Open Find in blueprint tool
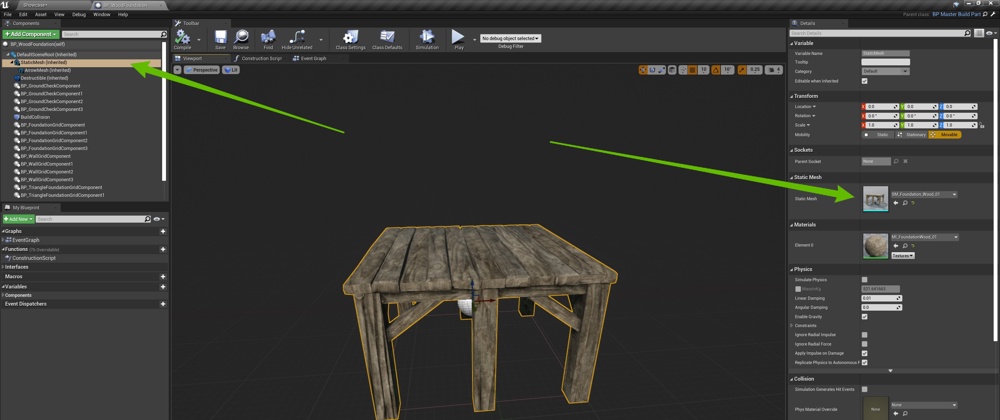The image size is (1000, 420). point(268,39)
